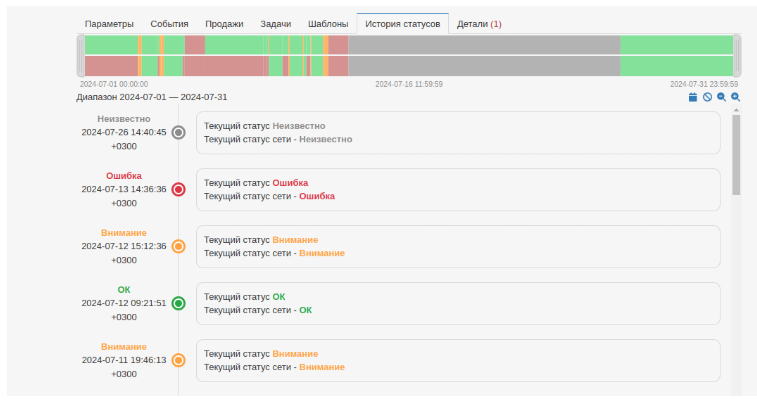Open the События tab
757x400 pixels.
pyautogui.click(x=169, y=24)
